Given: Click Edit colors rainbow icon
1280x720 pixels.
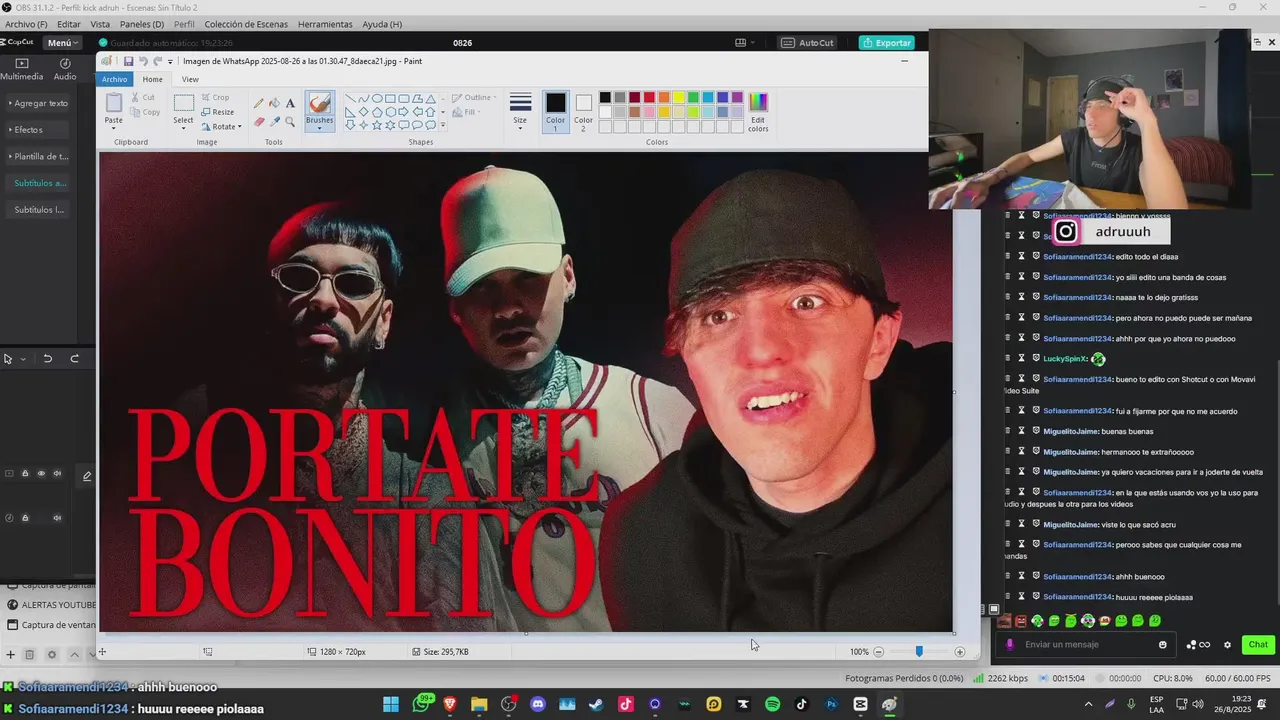Looking at the screenshot, I should coord(758,102).
